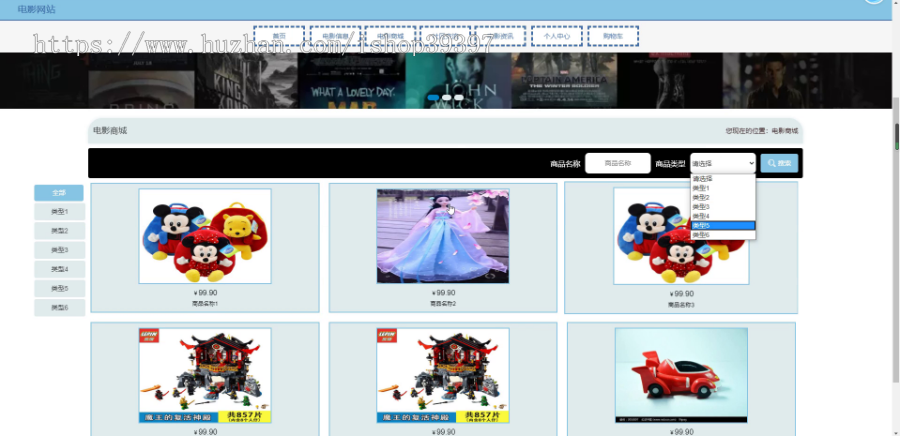
Task: Click ¥99.90 price above 商品名称1
Action: 205,293
